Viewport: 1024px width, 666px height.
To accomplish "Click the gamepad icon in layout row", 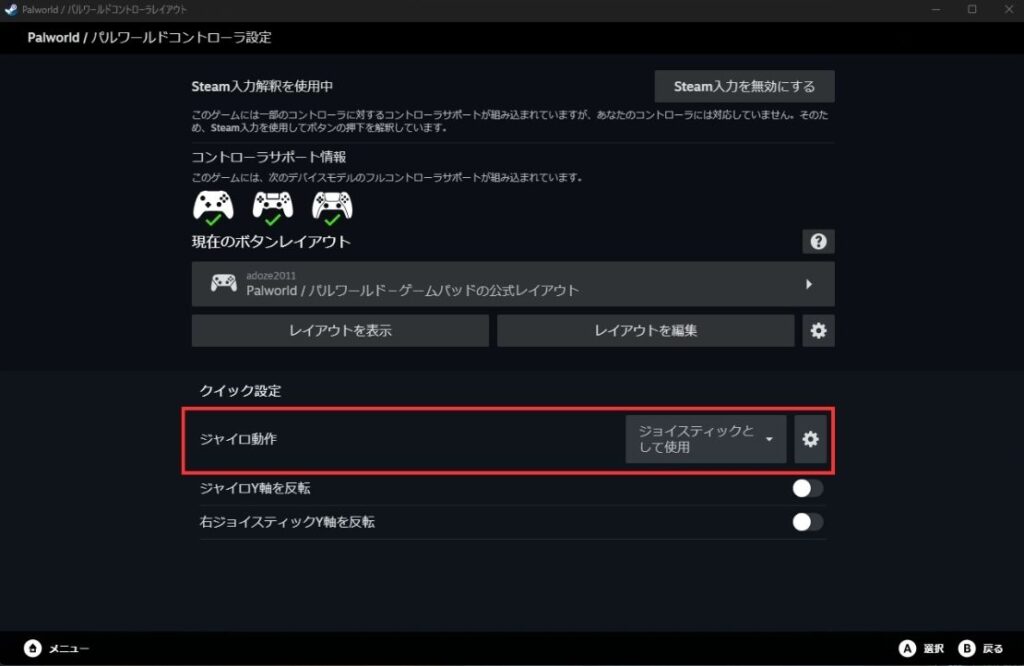I will 223,283.
